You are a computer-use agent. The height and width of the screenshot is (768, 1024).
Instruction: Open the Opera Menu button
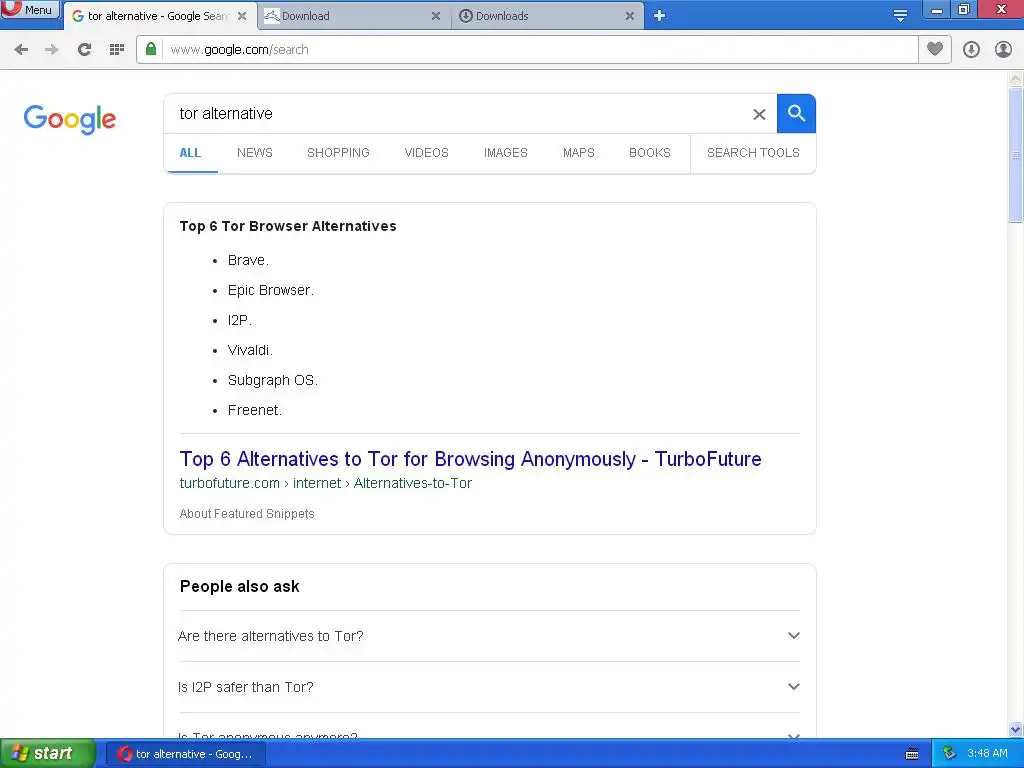point(30,9)
